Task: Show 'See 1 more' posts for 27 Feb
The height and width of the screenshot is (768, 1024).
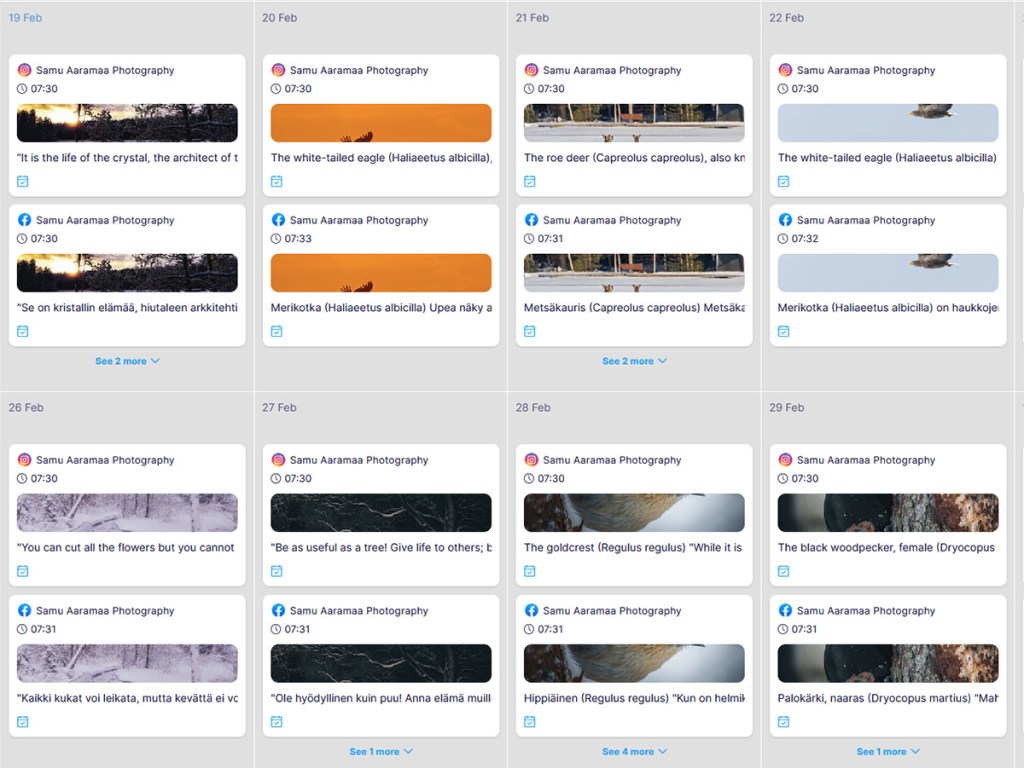Action: (x=381, y=751)
